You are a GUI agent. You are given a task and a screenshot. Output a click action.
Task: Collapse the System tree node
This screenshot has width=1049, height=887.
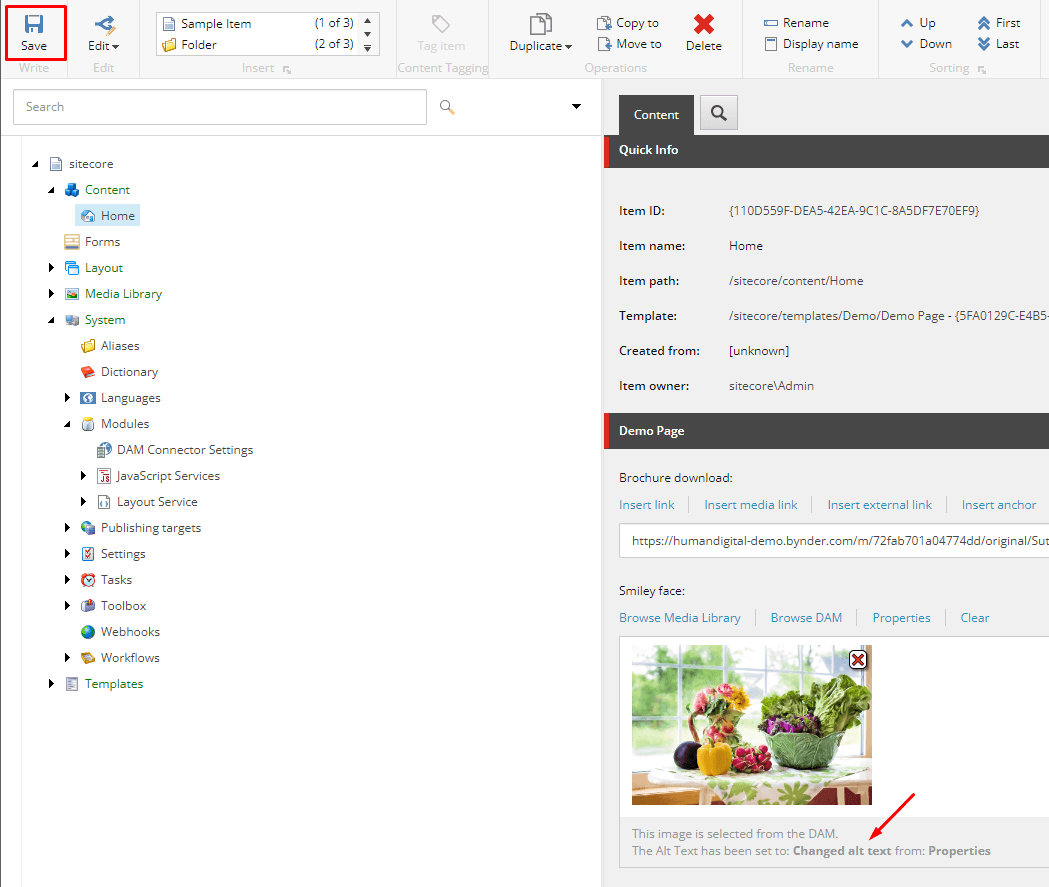tap(52, 320)
